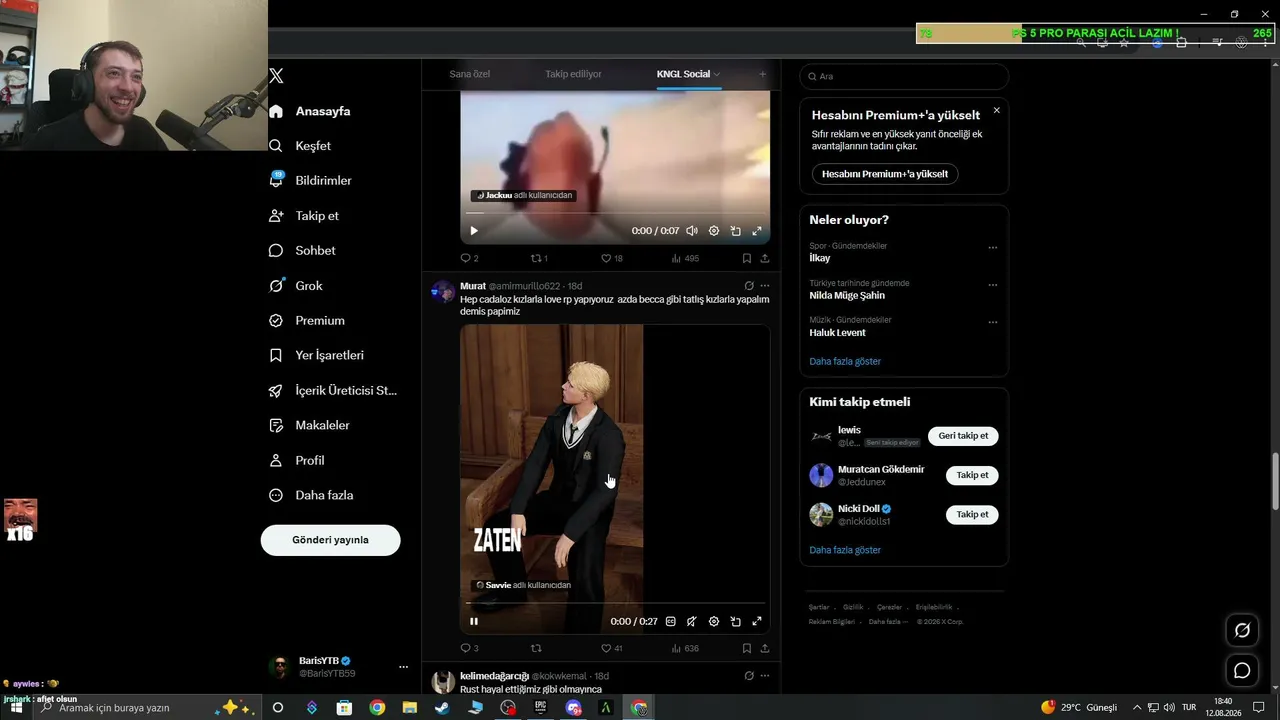View analytics showing 495 views
This screenshot has height=720, width=1280.
685,258
